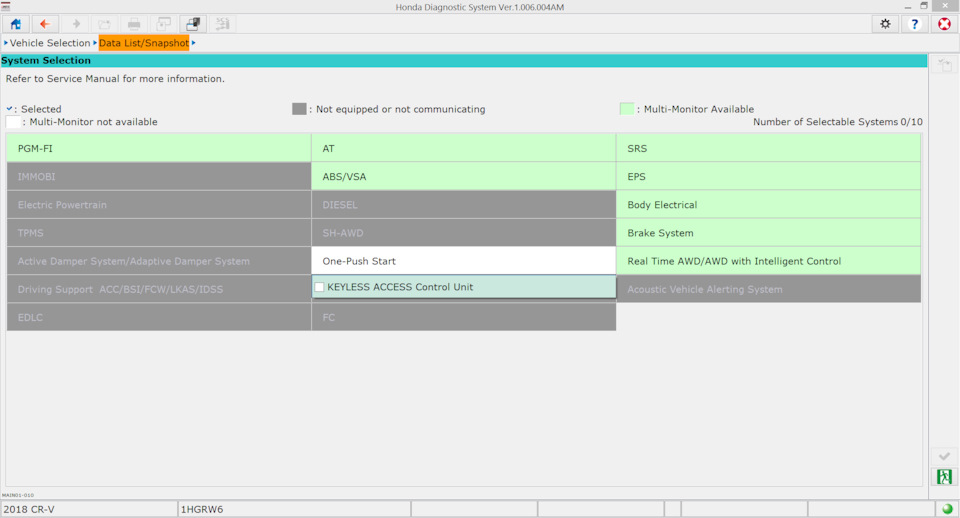
Task: Click the gray Not equipped legend swatch
Action: coord(299,109)
